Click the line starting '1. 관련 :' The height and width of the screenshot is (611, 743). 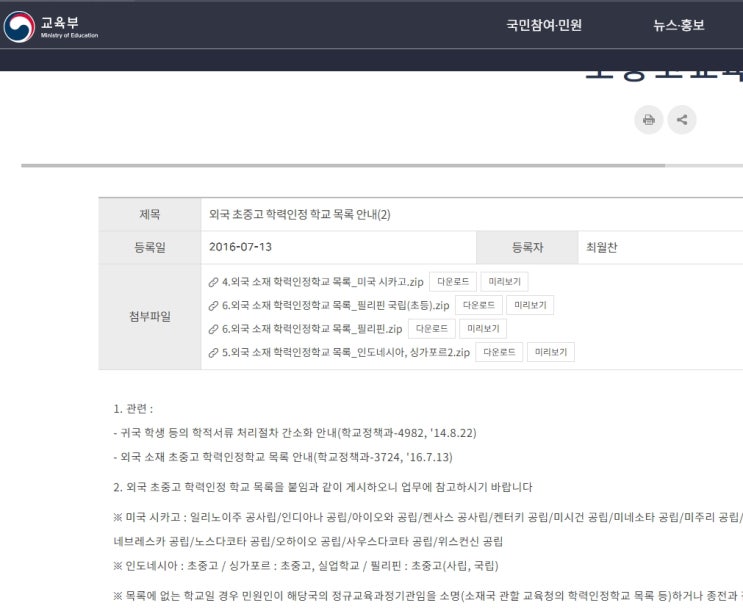pyautogui.click(x=133, y=409)
